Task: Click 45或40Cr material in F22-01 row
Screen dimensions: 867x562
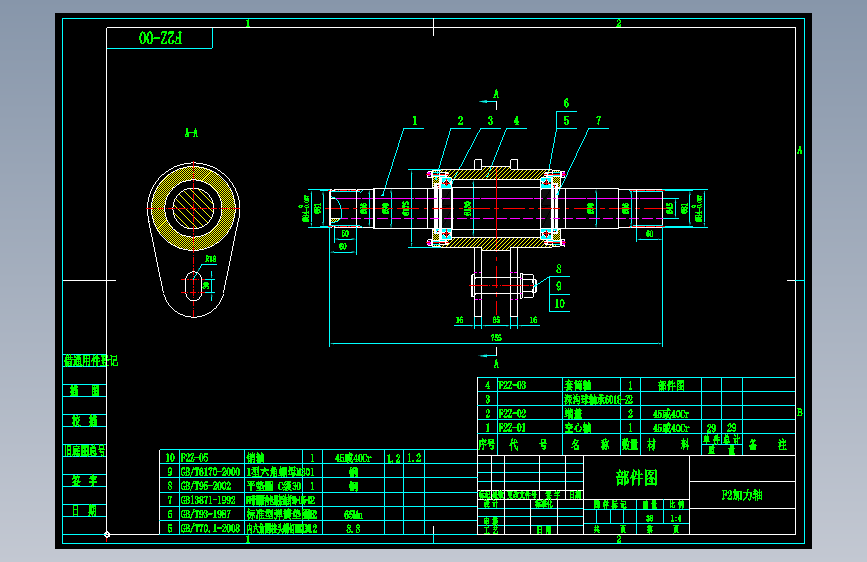Action: (x=671, y=428)
